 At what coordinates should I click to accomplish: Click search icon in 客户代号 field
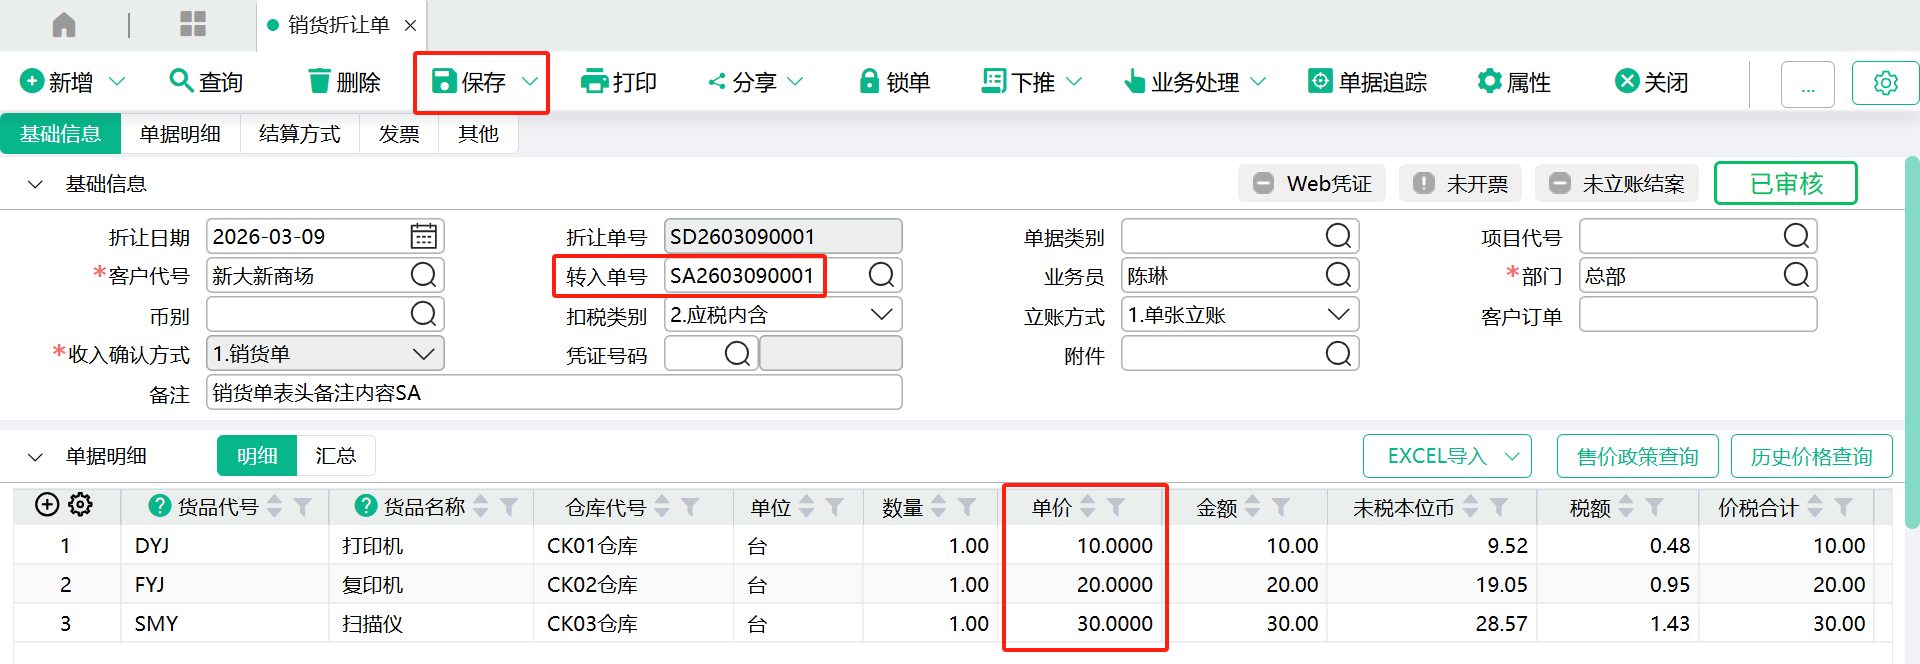(x=423, y=275)
